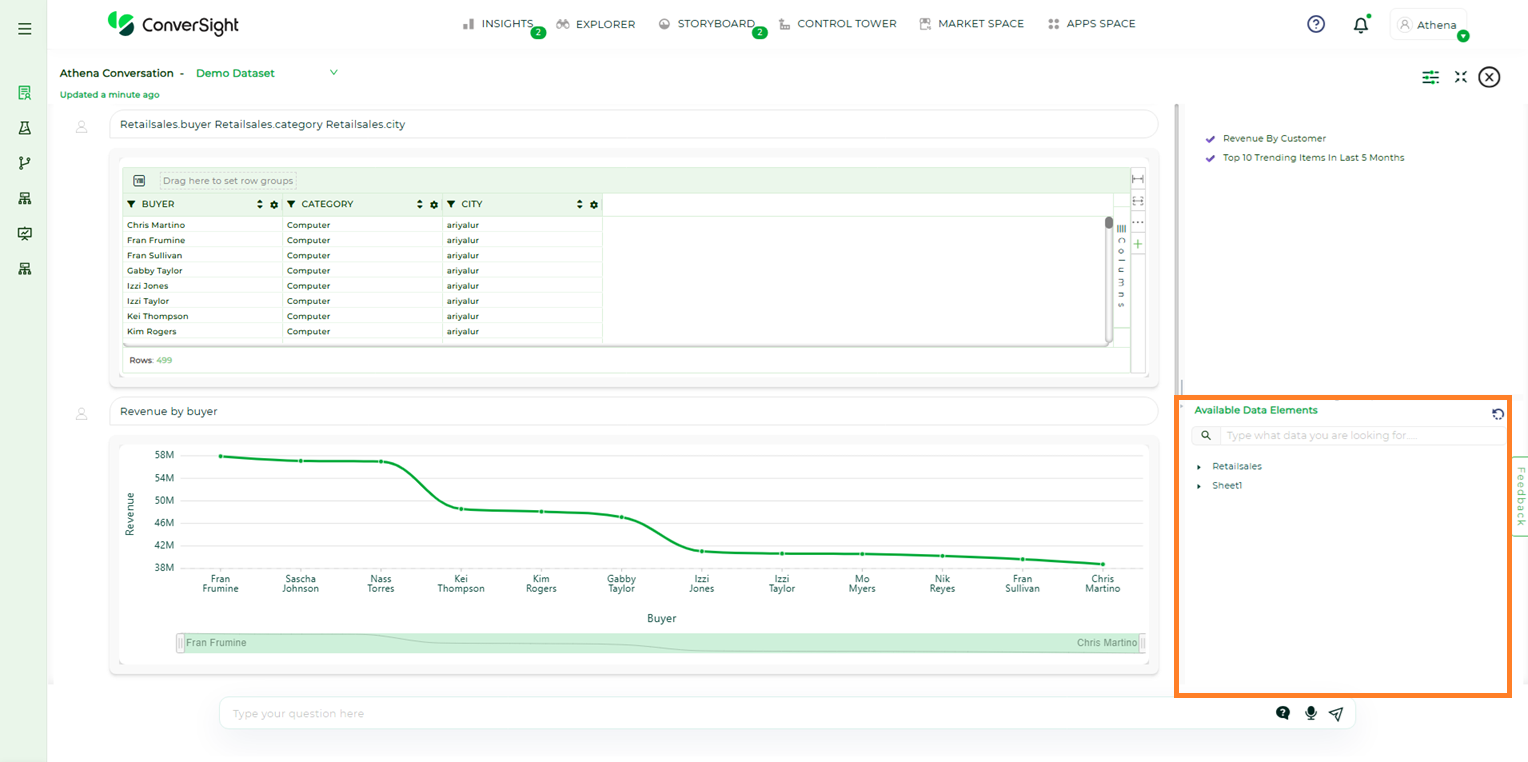Go to the Insights tab
The image size is (1528, 762).
point(498,24)
